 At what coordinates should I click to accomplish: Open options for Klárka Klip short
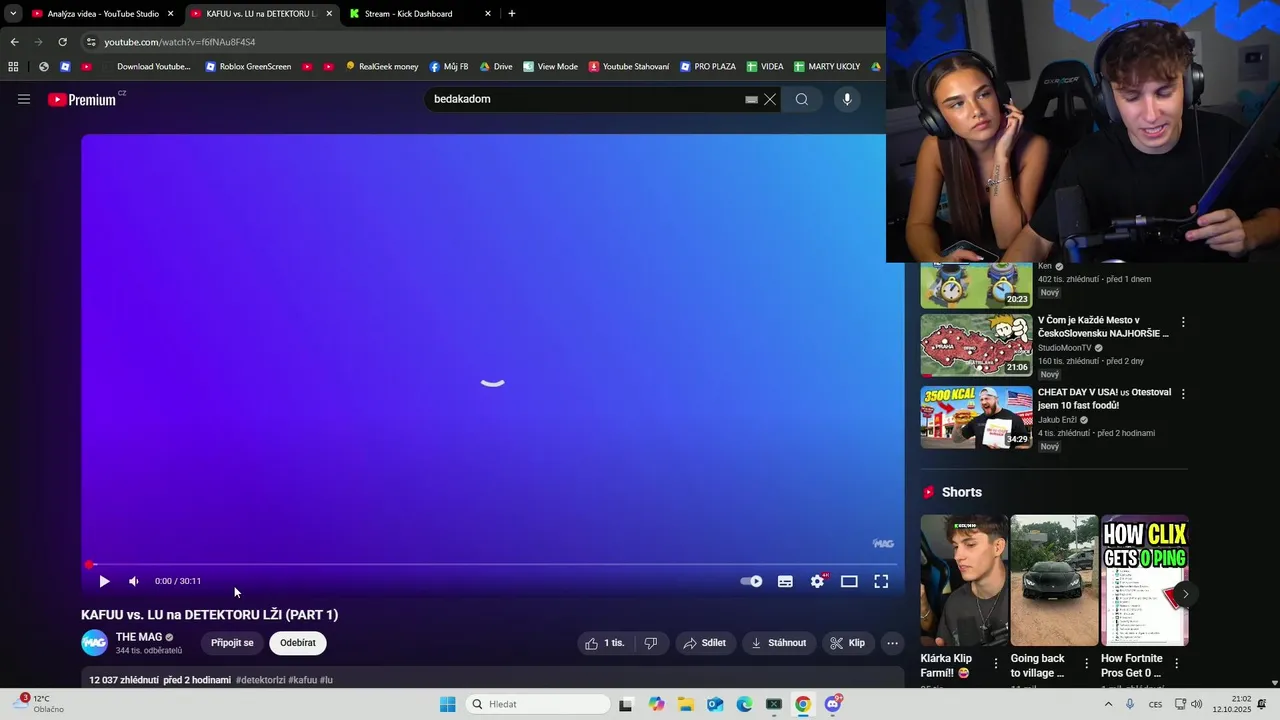point(996,663)
